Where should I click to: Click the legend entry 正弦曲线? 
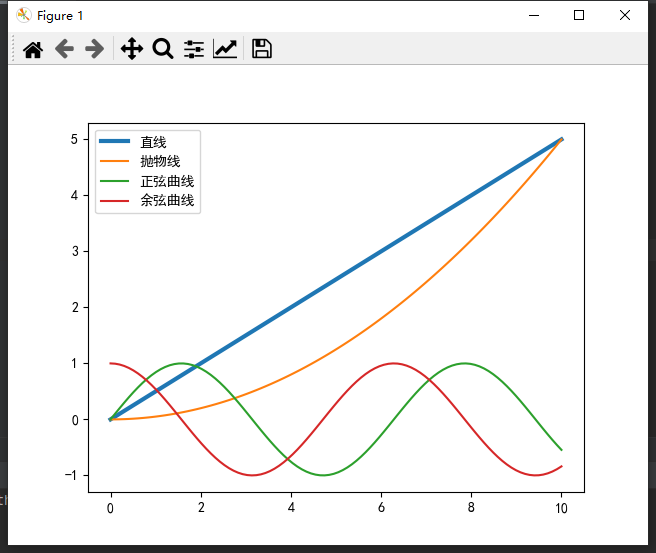pyautogui.click(x=167, y=181)
